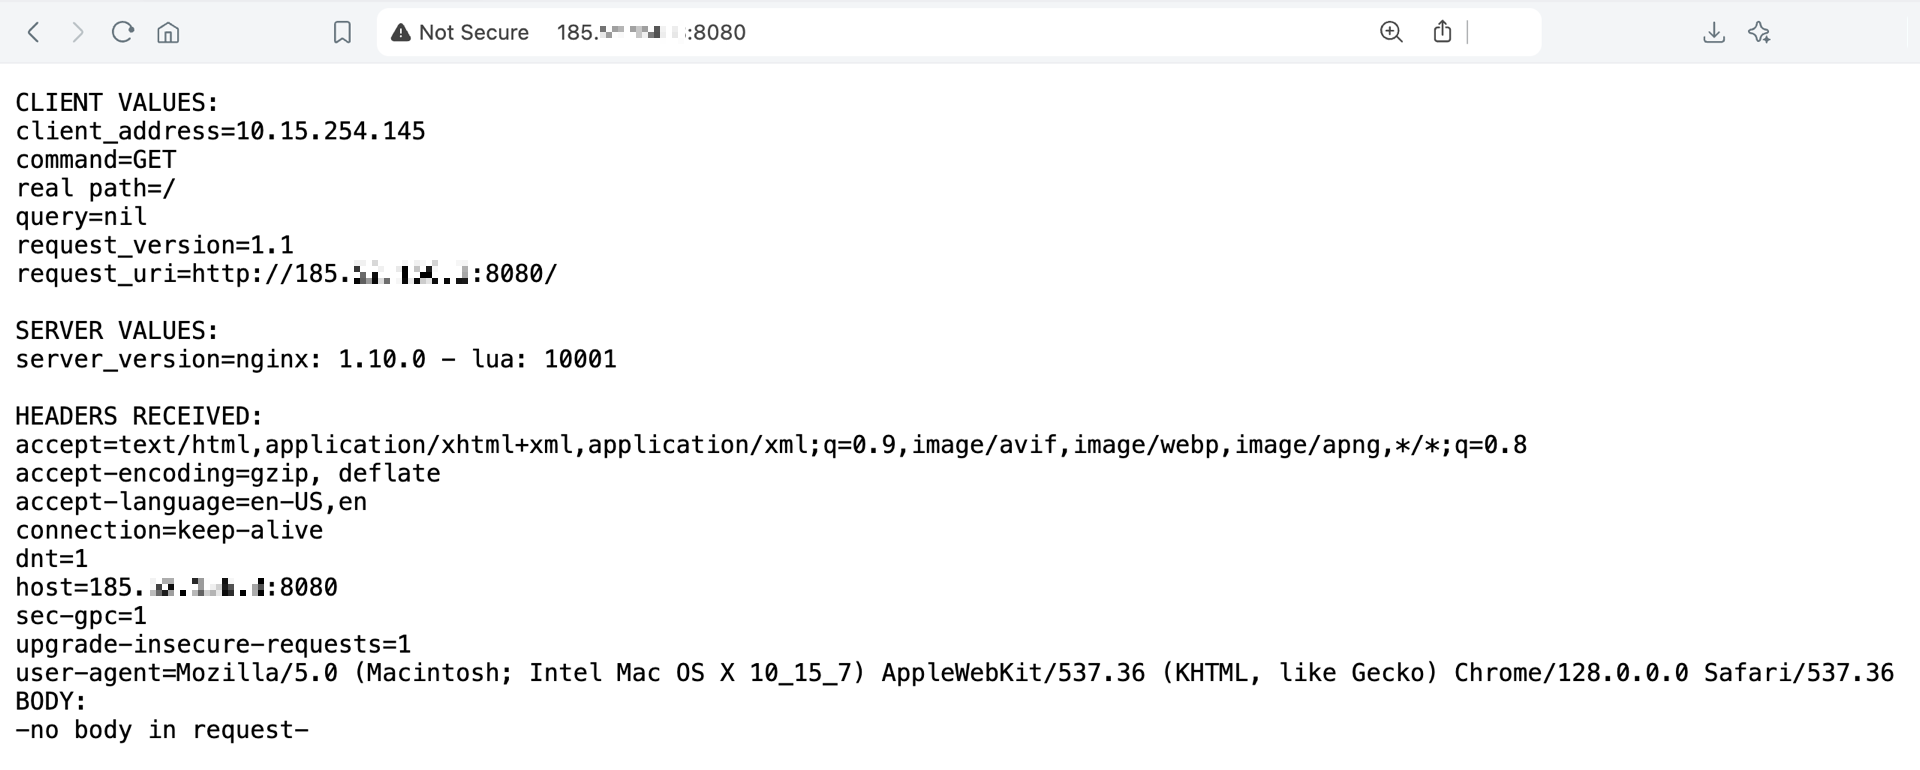The image size is (1920, 770).
Task: View the Not Secure site warning
Action: (x=461, y=33)
